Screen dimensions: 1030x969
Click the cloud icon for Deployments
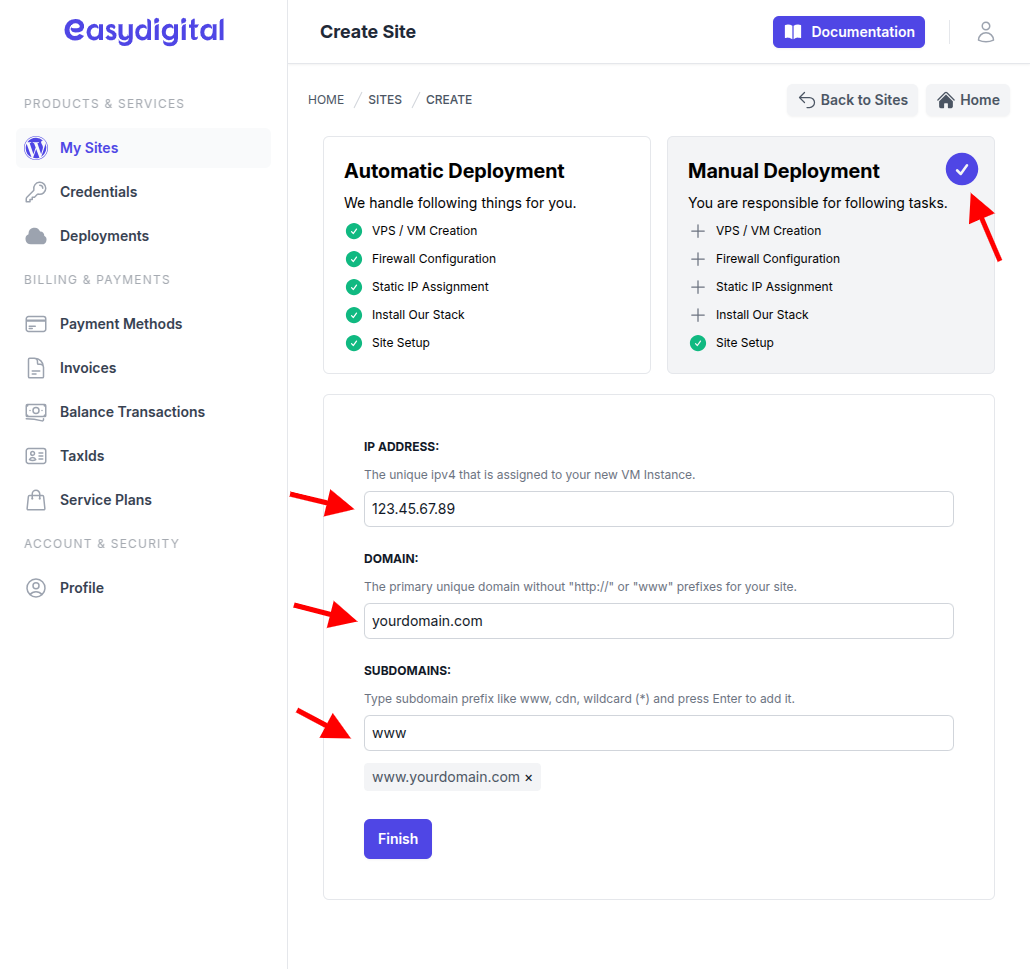pyautogui.click(x=36, y=236)
